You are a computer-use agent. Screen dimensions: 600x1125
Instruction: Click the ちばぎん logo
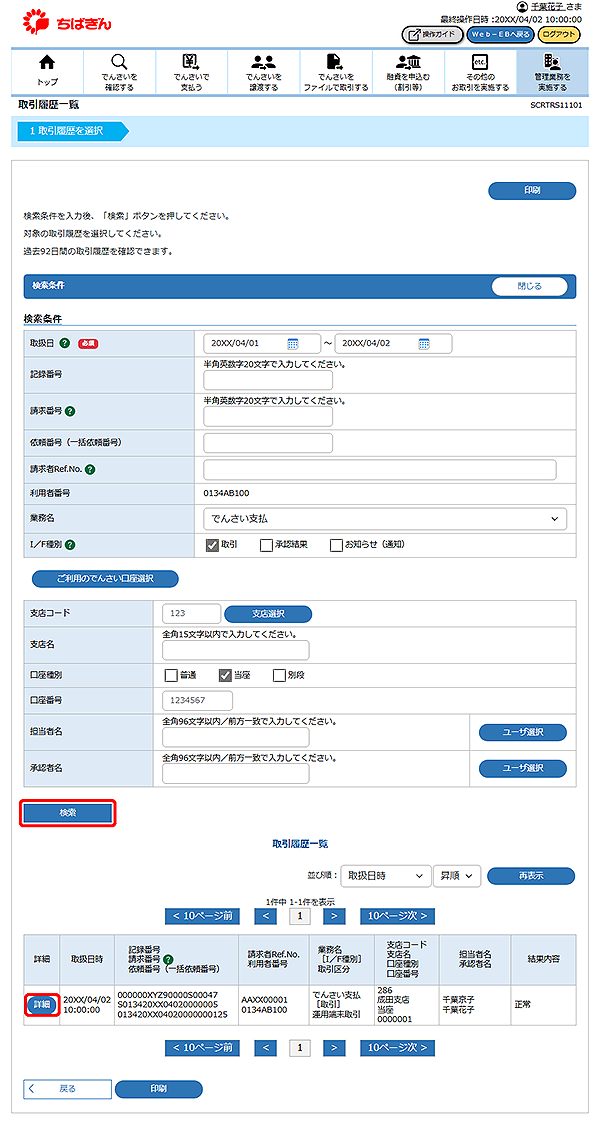coord(67,22)
